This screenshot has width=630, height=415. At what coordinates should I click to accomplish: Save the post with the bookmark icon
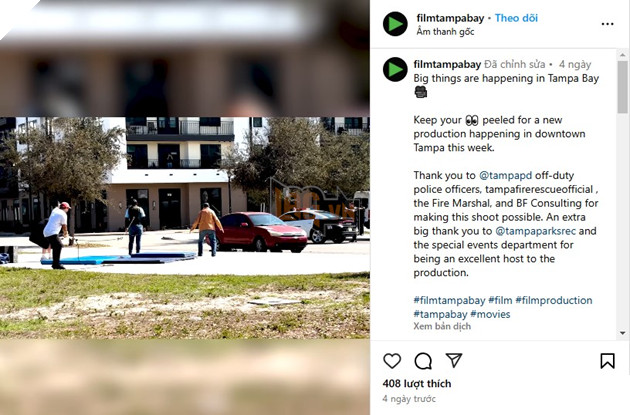tap(607, 361)
